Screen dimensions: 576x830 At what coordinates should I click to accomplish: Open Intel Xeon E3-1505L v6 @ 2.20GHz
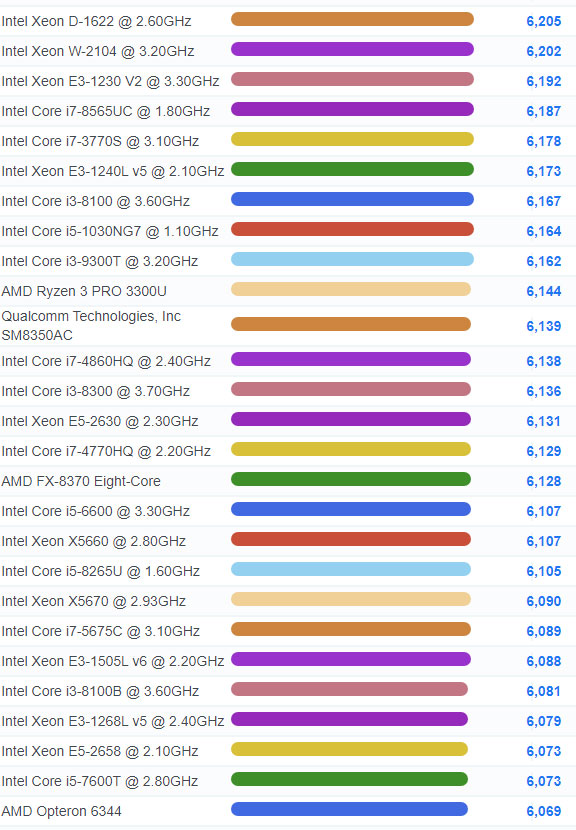point(113,661)
